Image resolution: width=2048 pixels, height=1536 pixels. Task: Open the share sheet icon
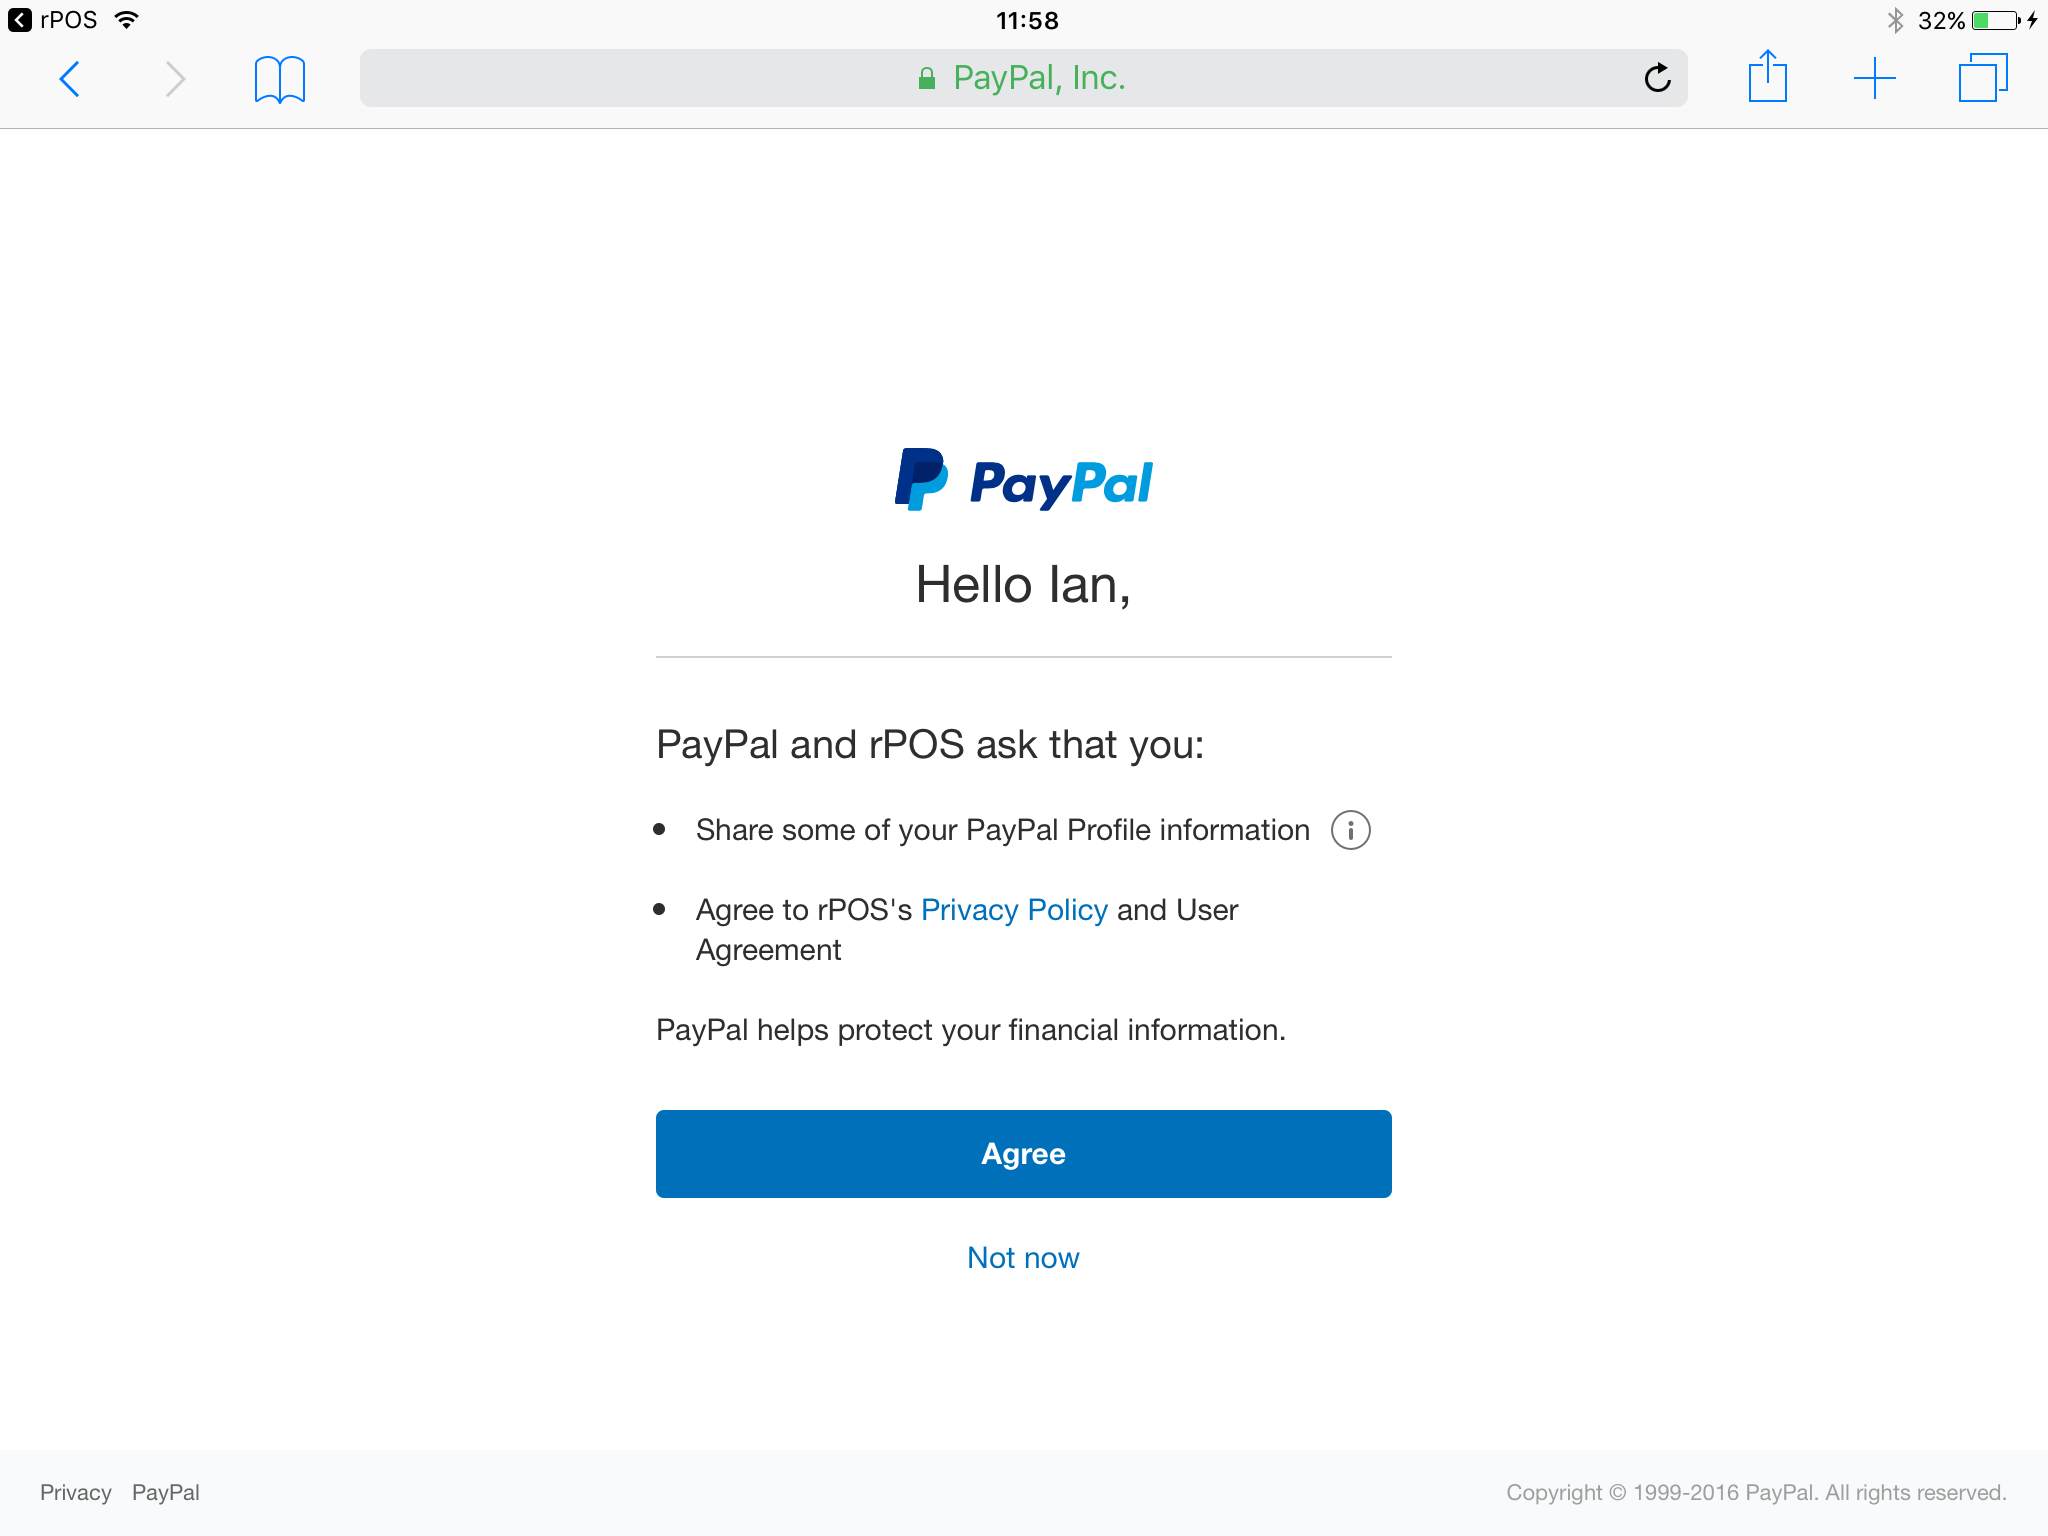pos(1767,76)
